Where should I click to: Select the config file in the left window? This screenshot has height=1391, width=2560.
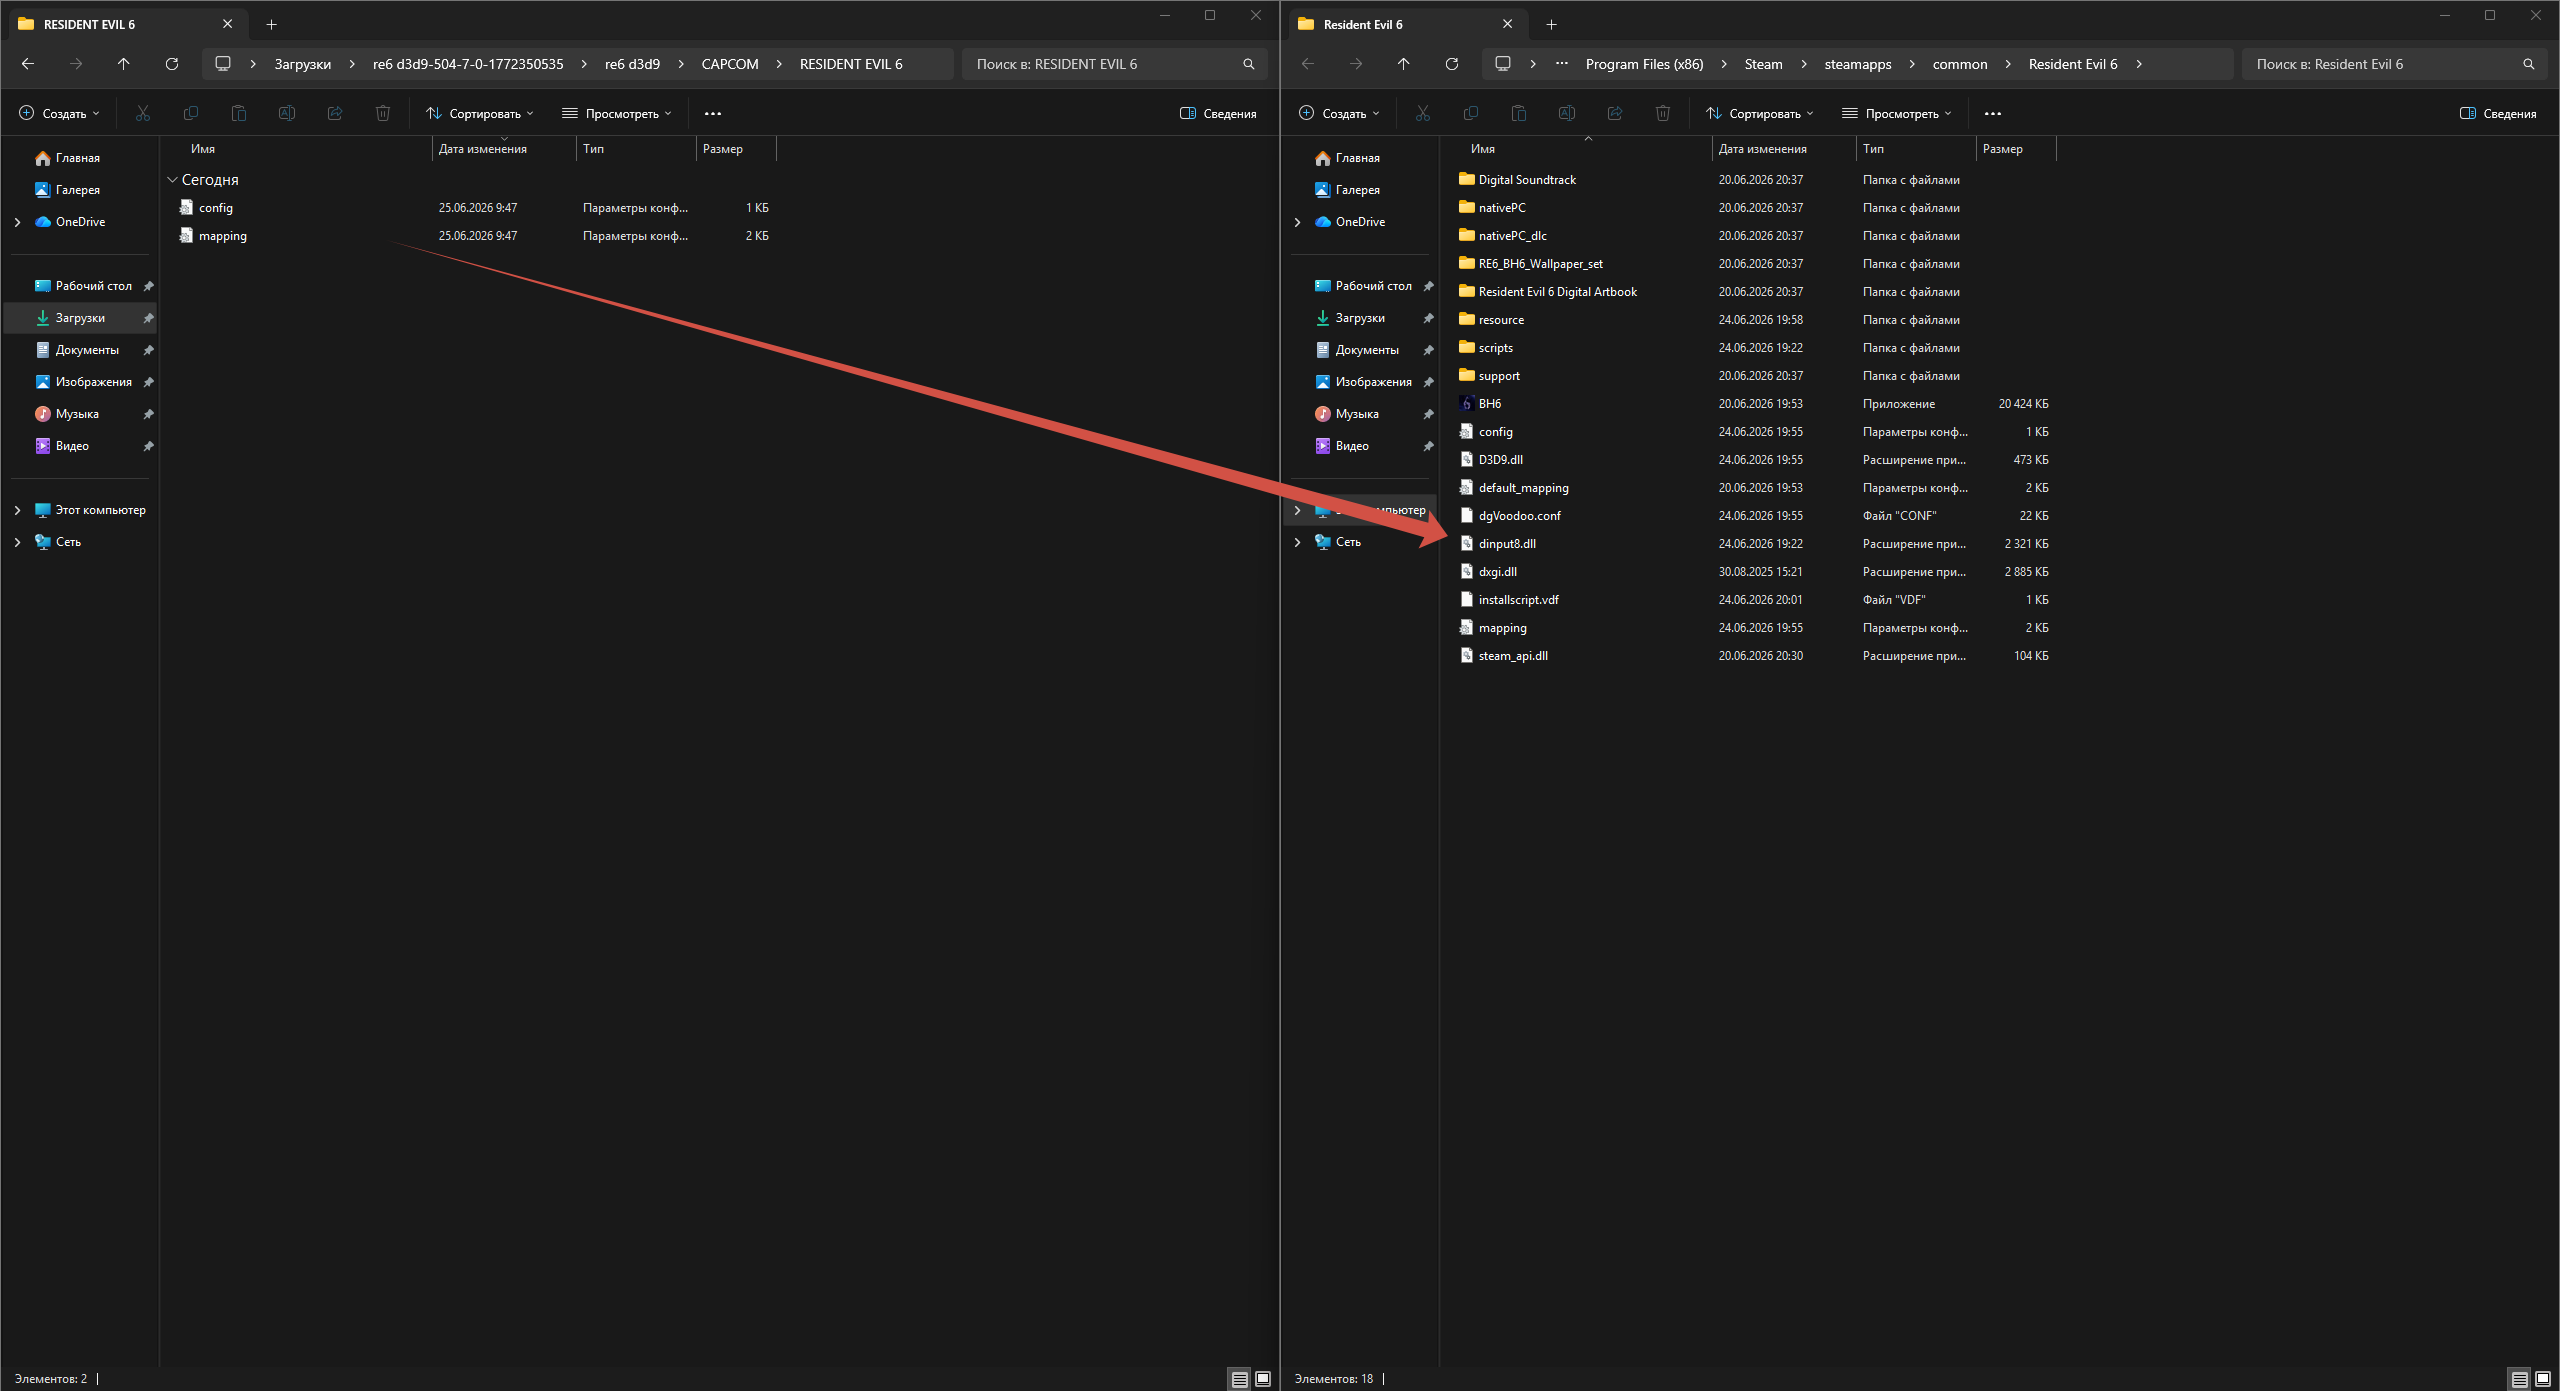pyautogui.click(x=473, y=208)
